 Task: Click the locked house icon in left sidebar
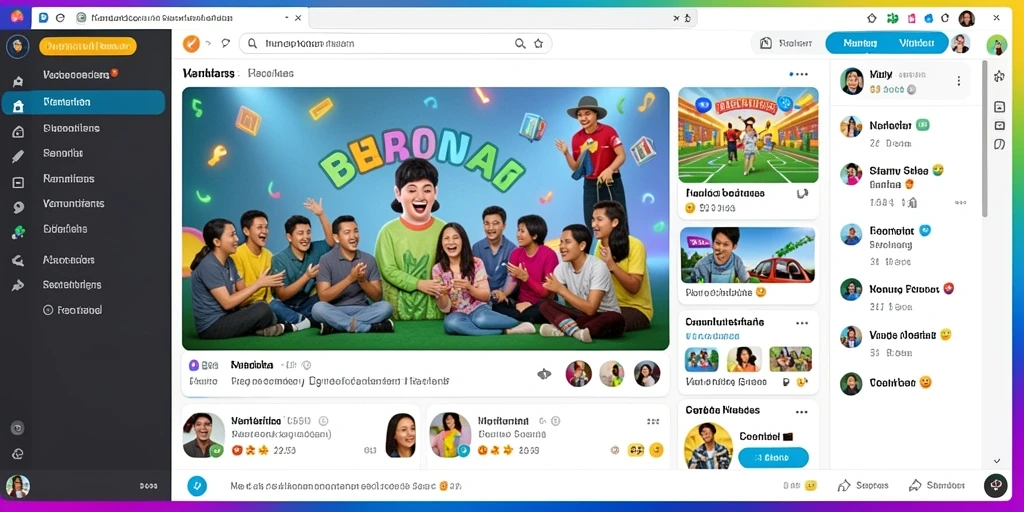point(18,132)
